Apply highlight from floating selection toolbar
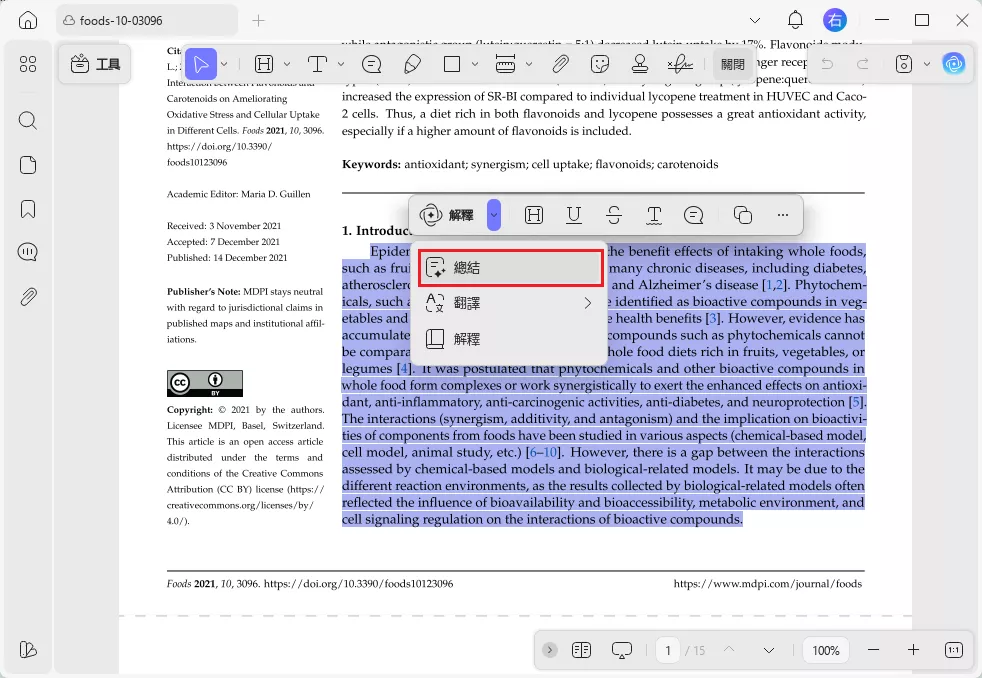 (534, 215)
